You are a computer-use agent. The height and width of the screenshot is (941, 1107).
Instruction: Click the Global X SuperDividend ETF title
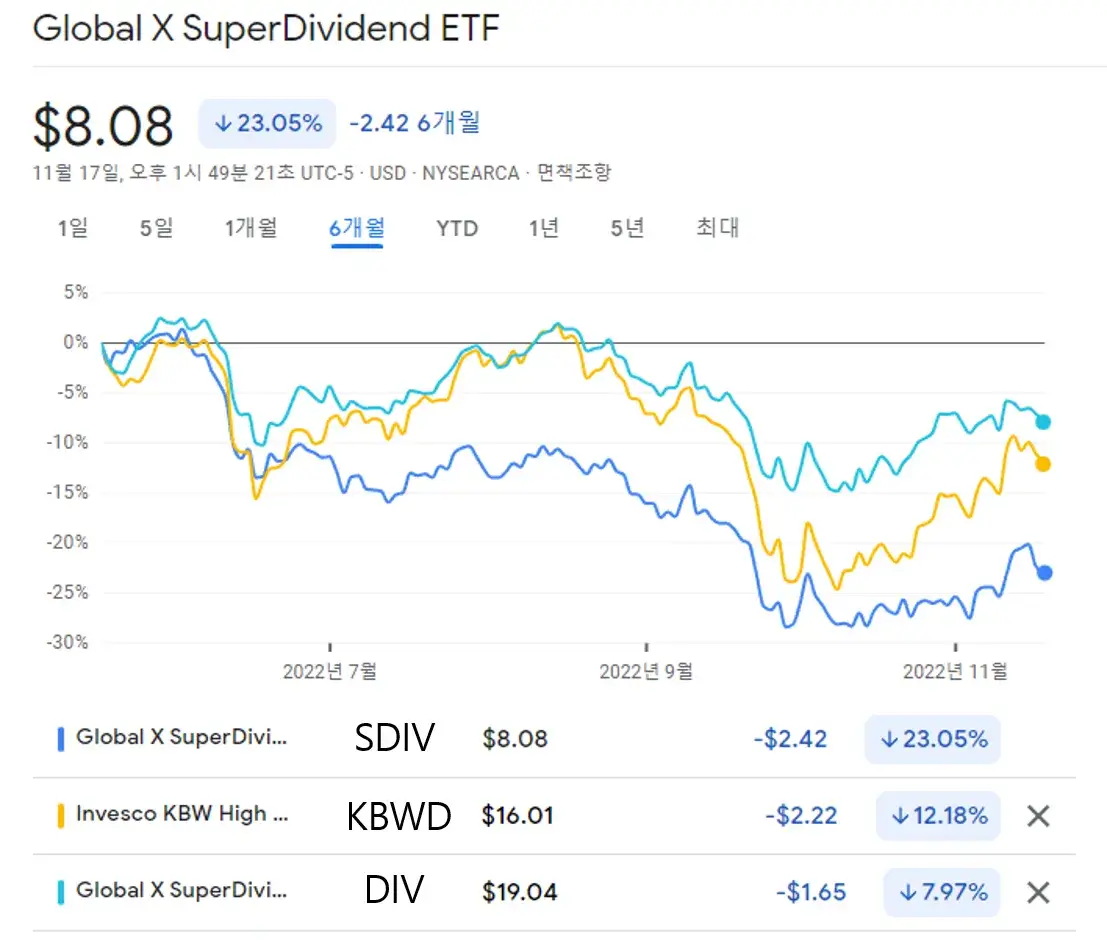pos(266,29)
